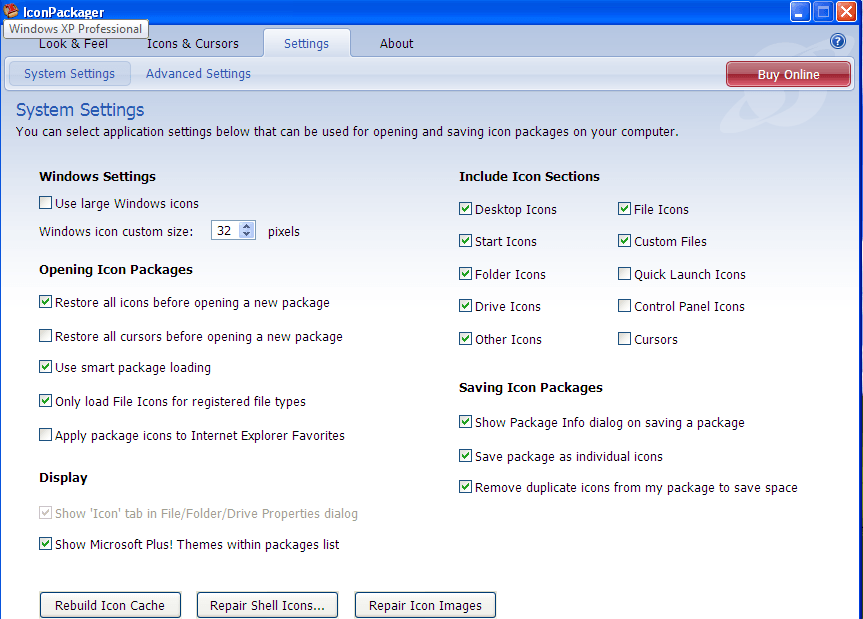Open Advanced Settings
This screenshot has width=863, height=619.
197,73
